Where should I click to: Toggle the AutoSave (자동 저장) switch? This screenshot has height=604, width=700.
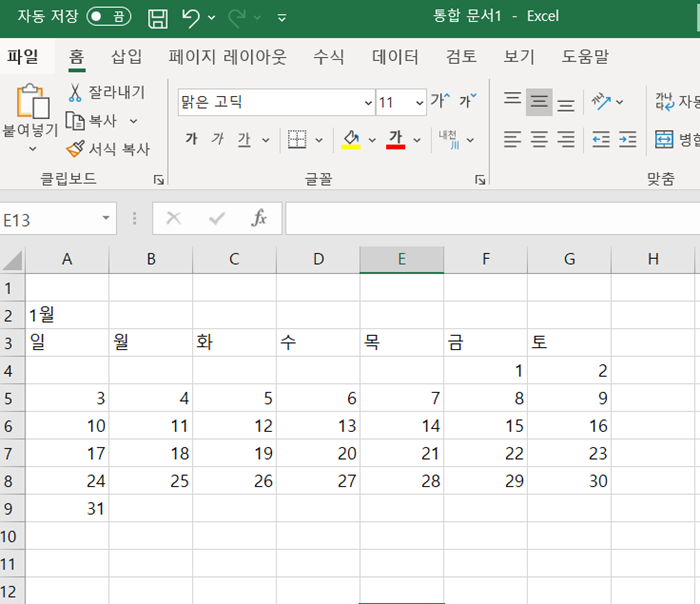(109, 17)
